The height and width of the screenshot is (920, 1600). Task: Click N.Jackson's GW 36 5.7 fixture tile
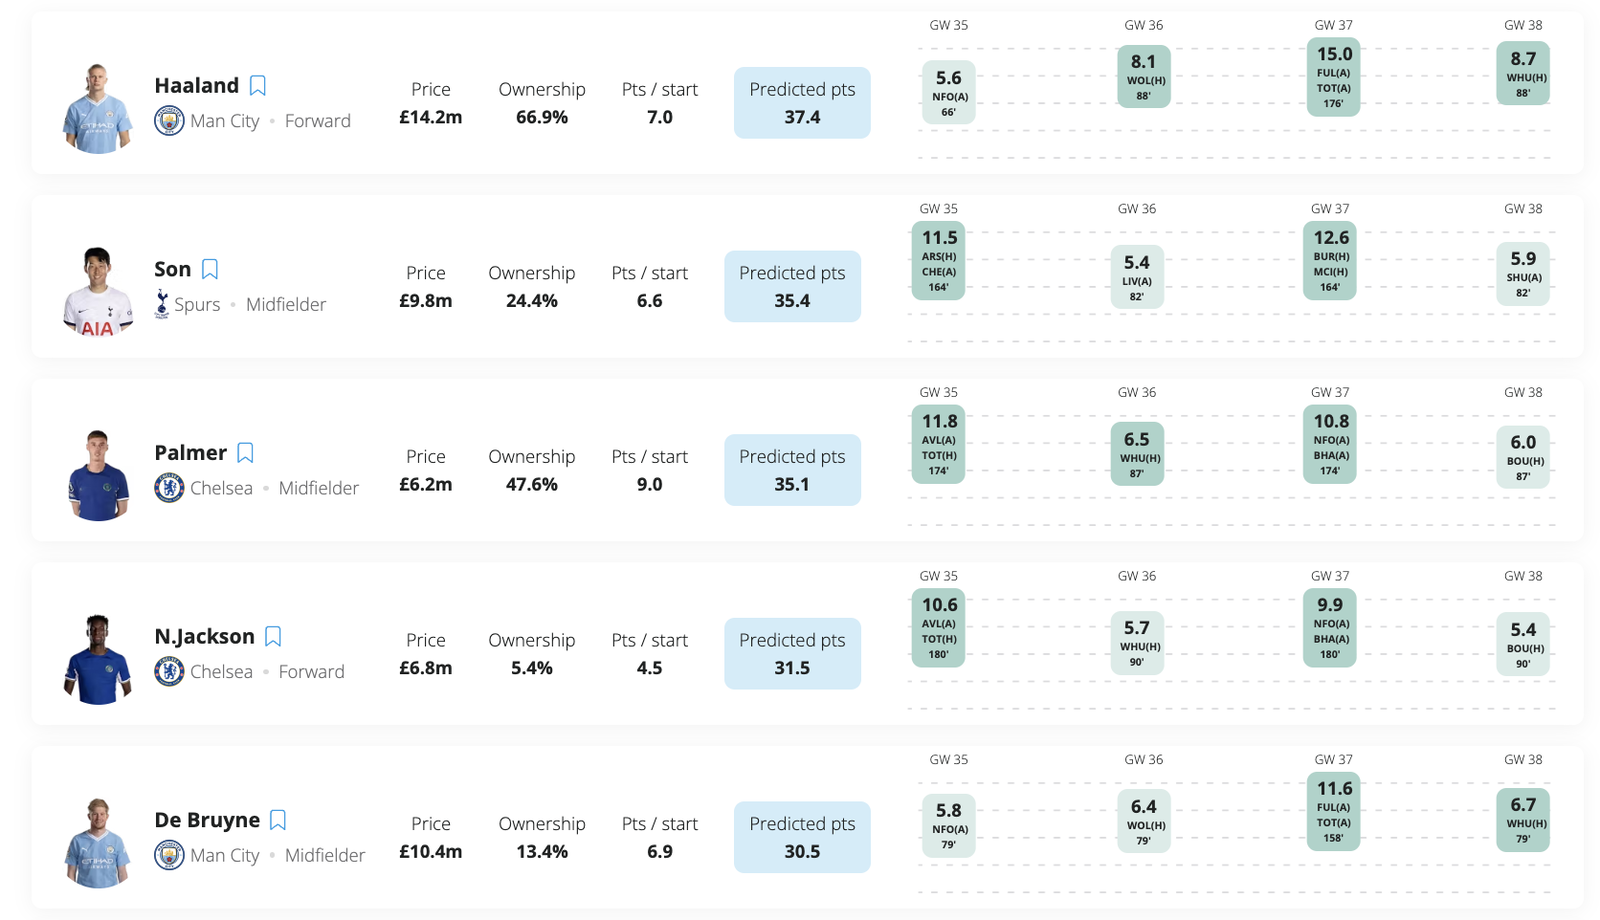pos(1137,642)
